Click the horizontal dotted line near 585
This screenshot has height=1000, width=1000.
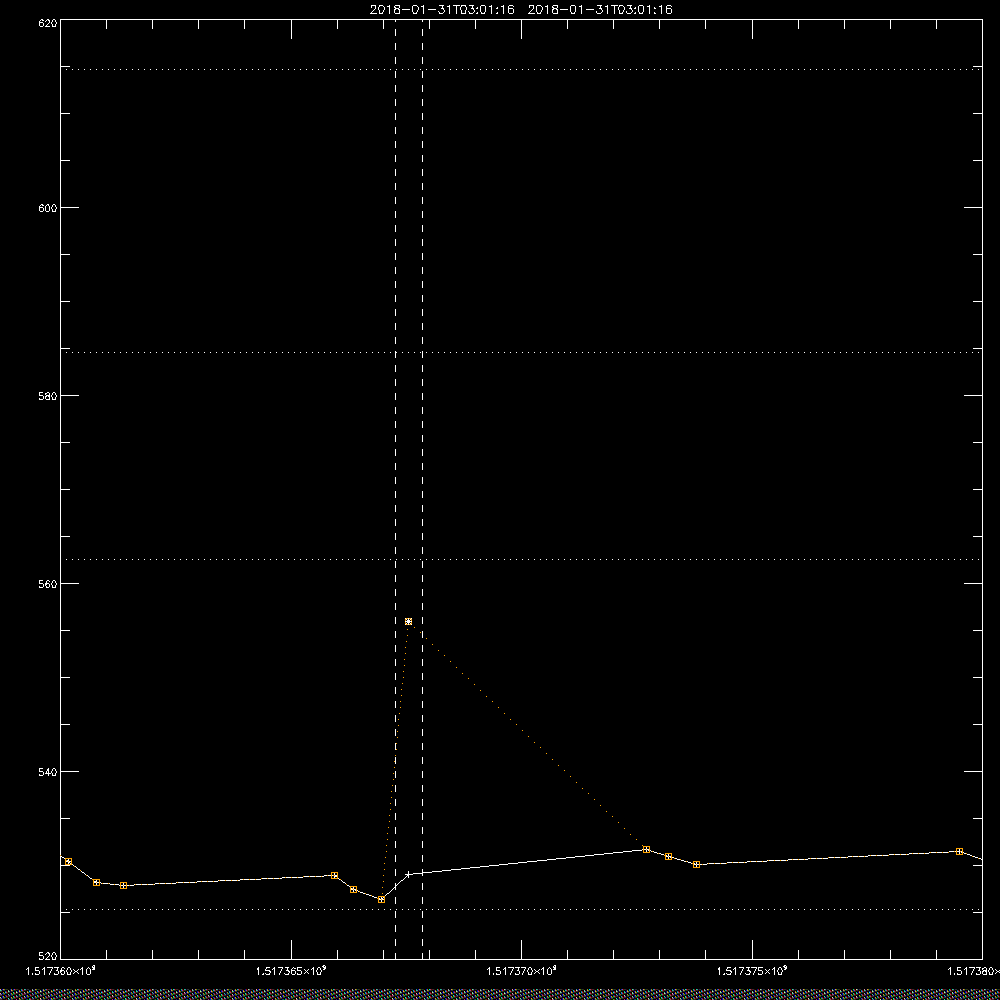521,352
